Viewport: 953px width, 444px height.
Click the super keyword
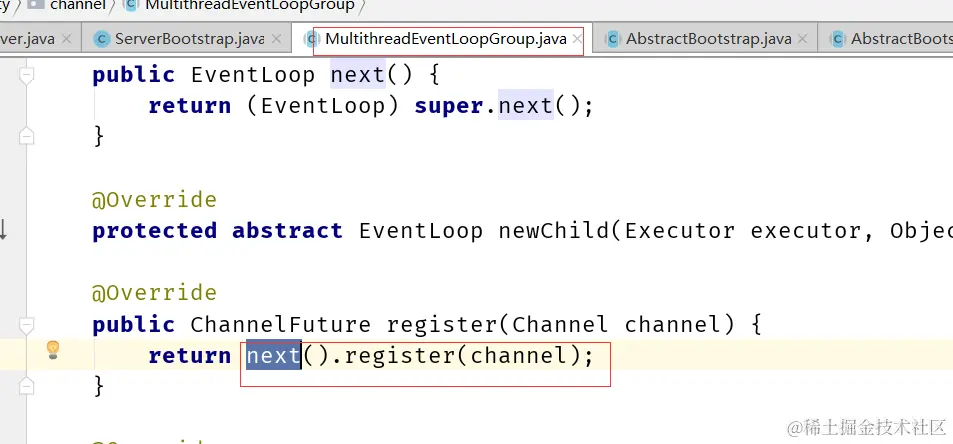coord(450,106)
